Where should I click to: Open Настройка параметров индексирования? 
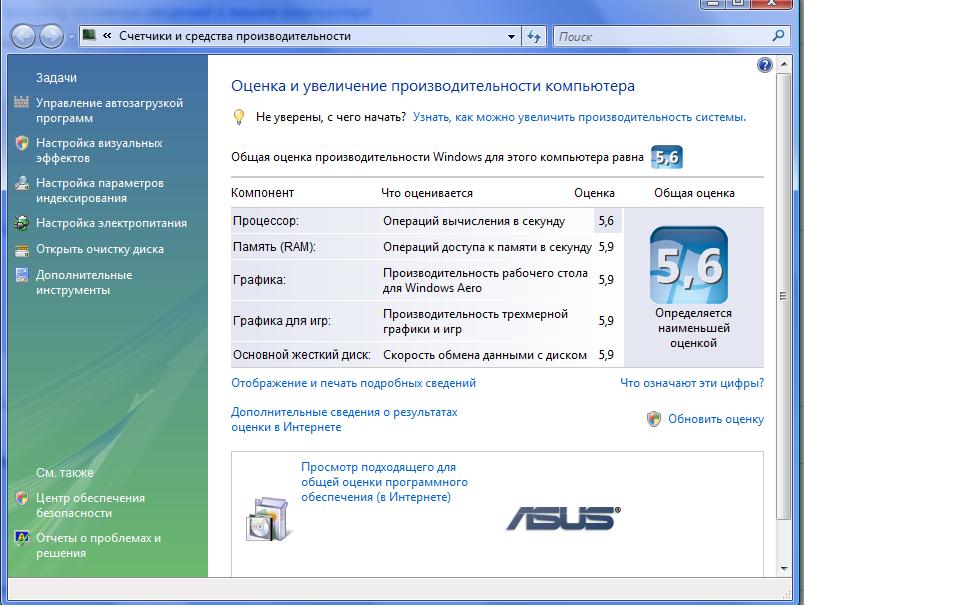tap(100, 190)
